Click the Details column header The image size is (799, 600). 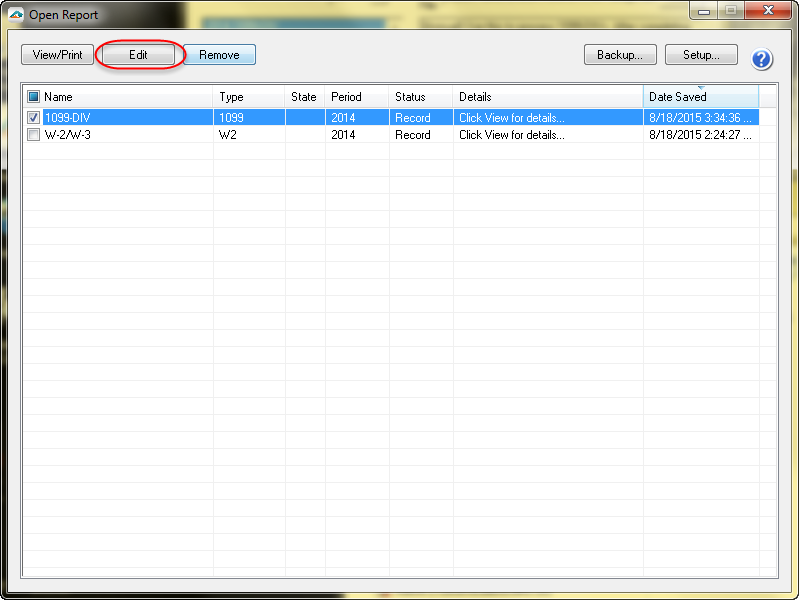(x=546, y=97)
